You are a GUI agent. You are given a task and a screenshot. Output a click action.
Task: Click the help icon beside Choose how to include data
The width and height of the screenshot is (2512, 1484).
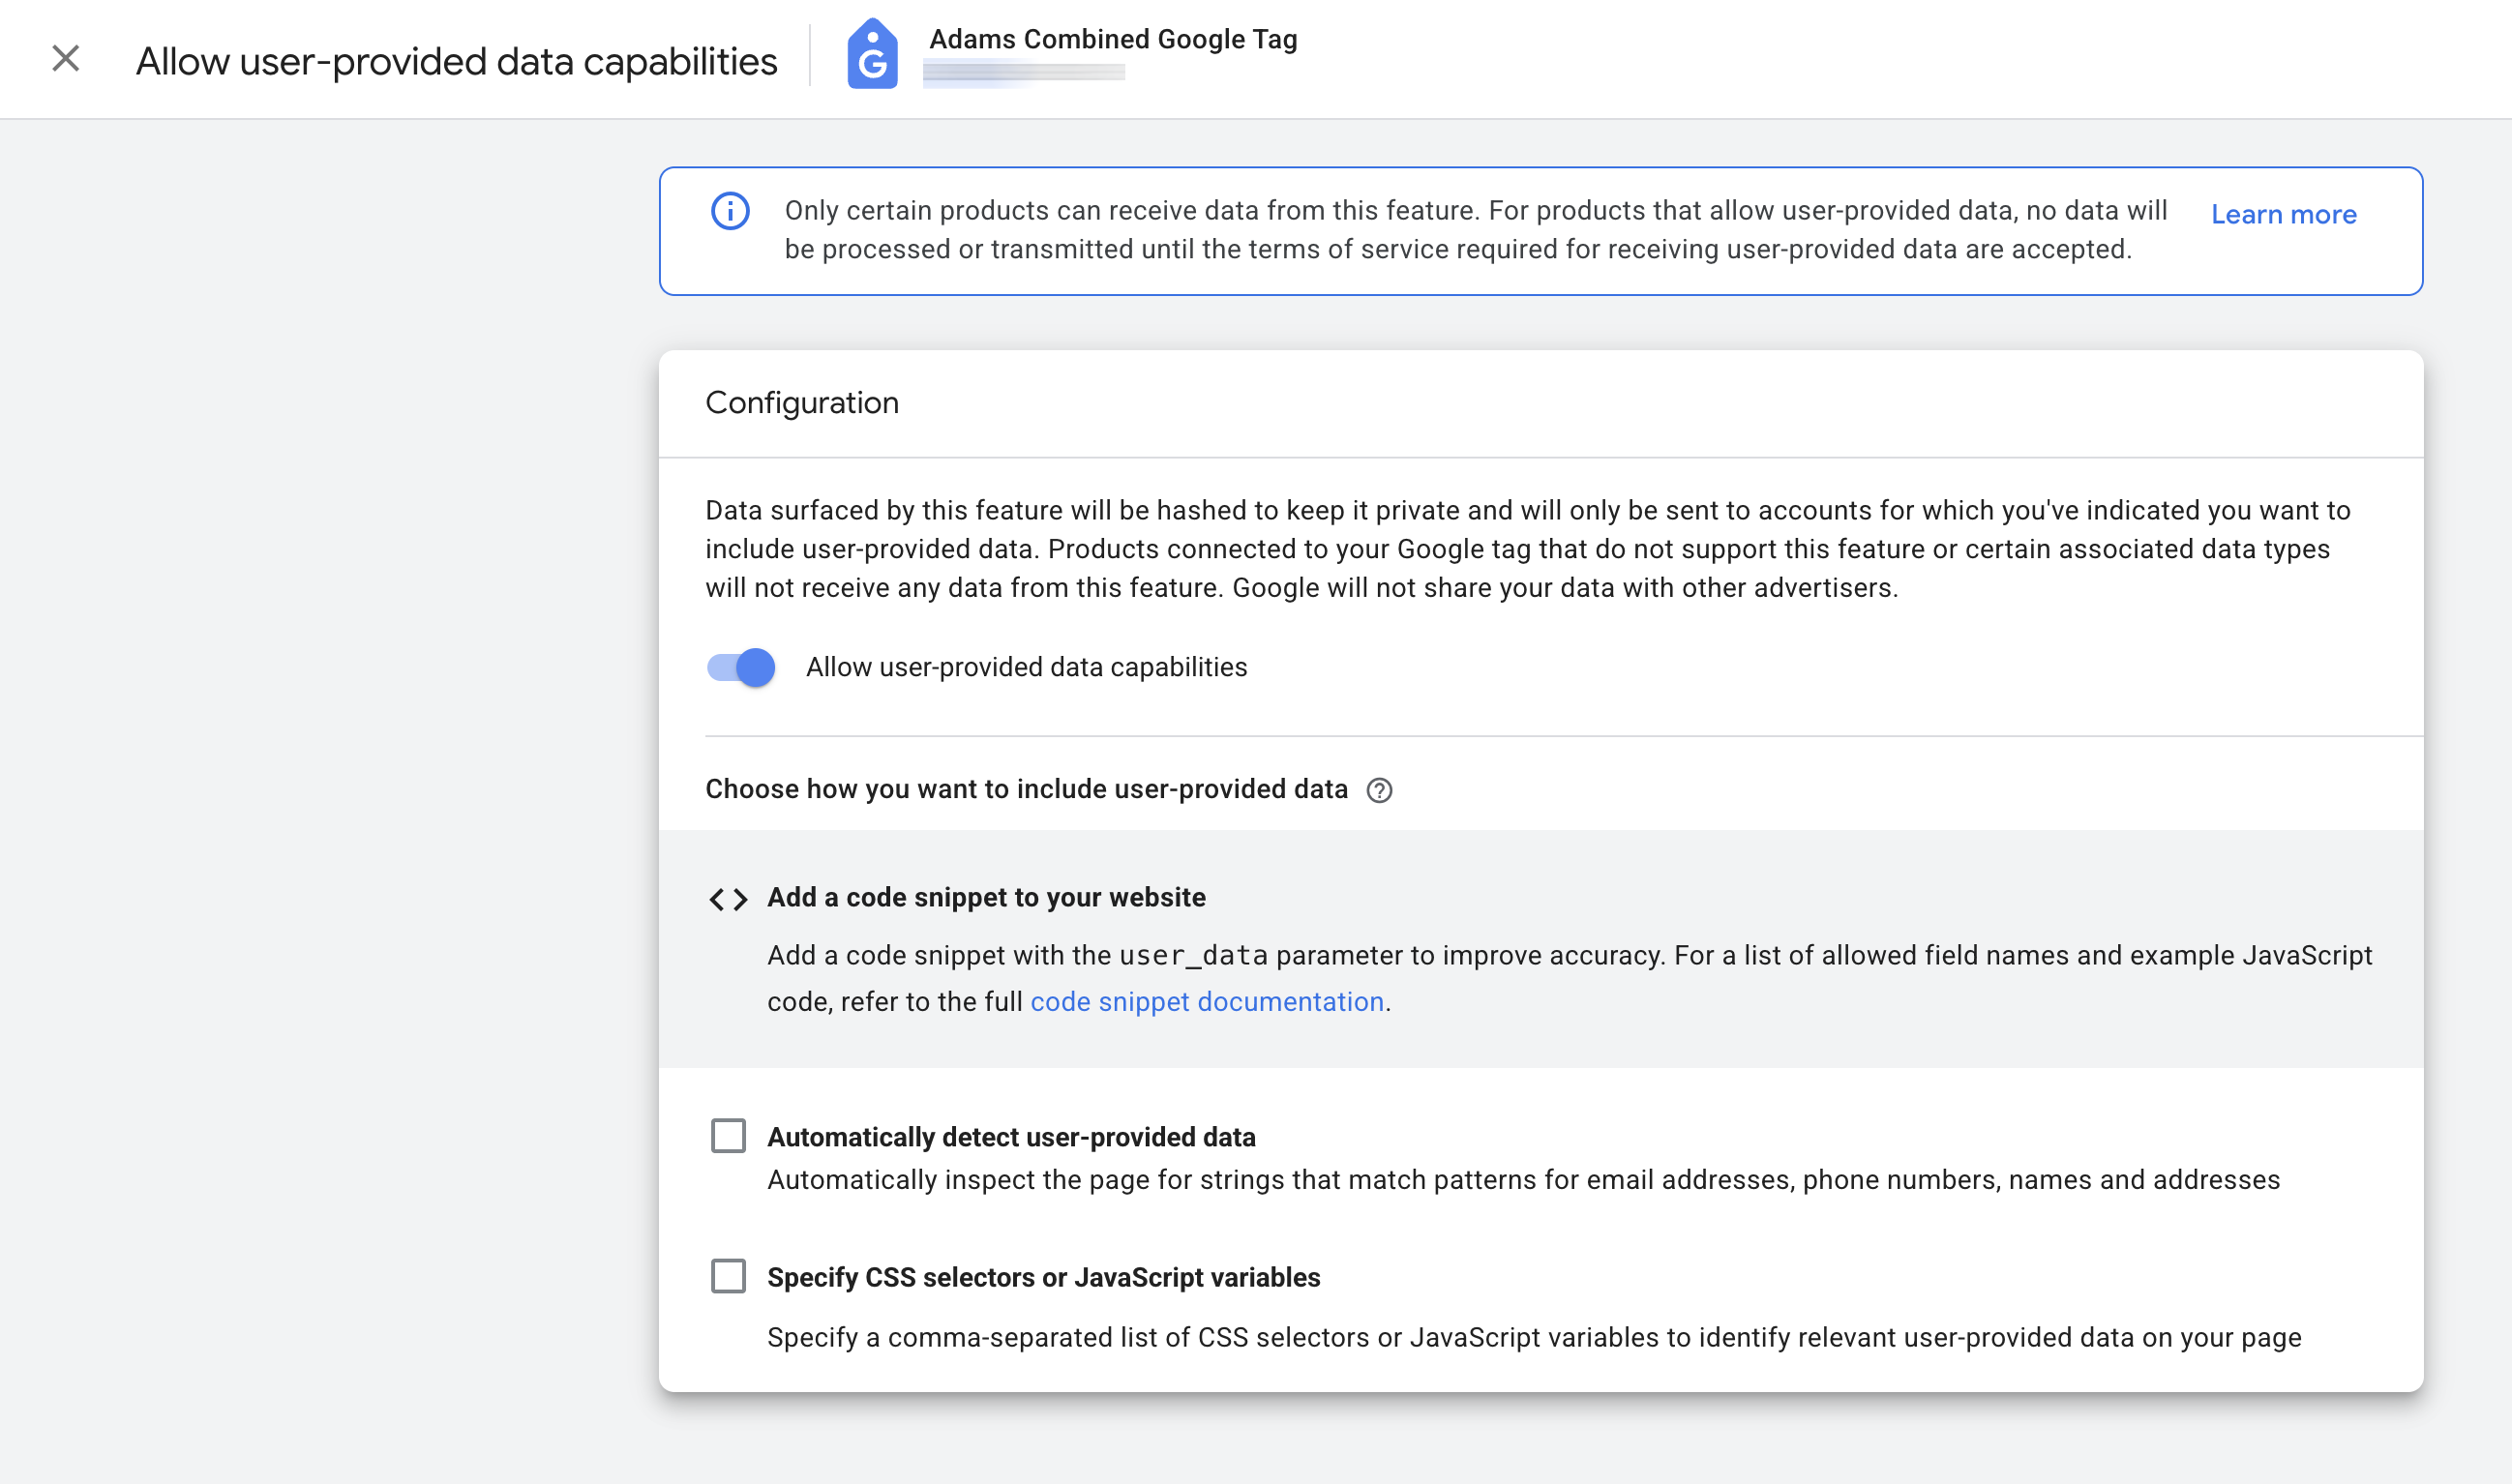(x=1379, y=790)
